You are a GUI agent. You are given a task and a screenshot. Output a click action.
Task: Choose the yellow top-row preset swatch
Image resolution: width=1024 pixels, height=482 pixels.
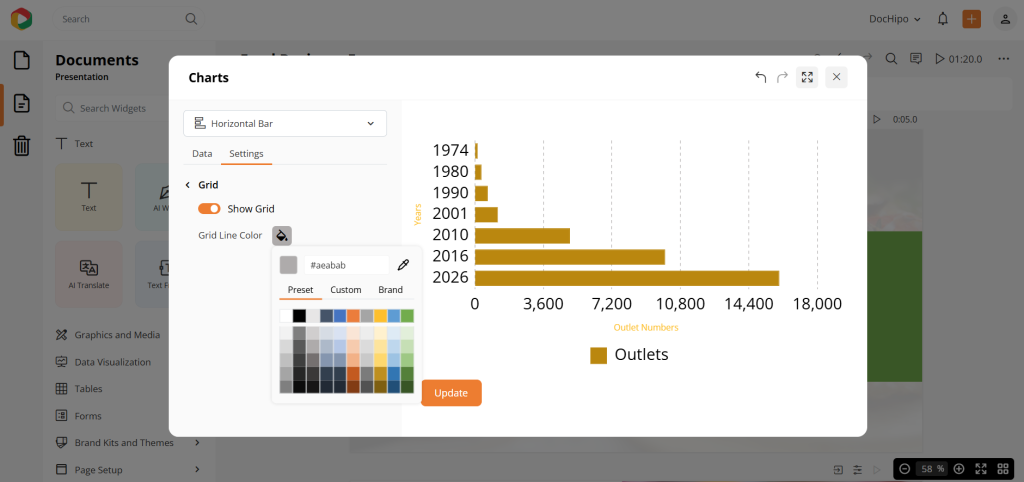point(380,316)
